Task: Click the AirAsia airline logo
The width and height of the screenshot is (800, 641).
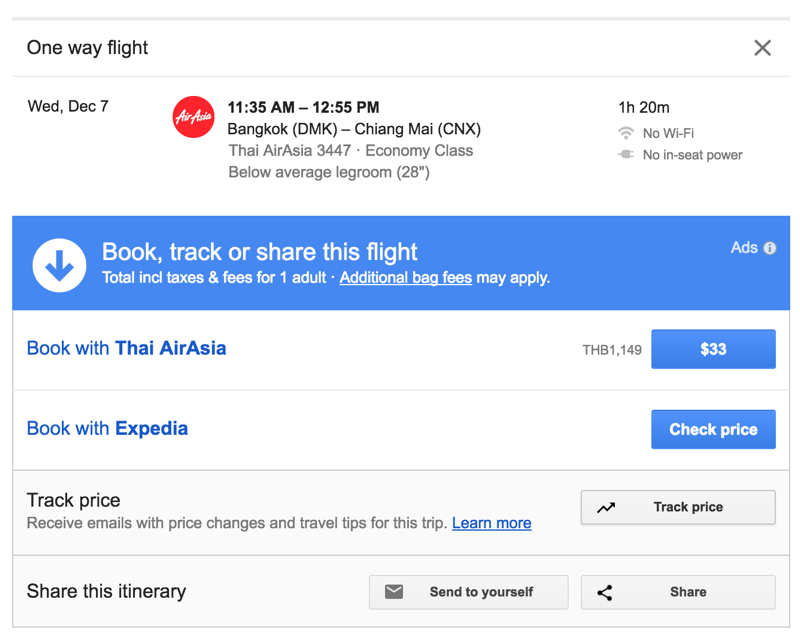Action: (x=193, y=117)
